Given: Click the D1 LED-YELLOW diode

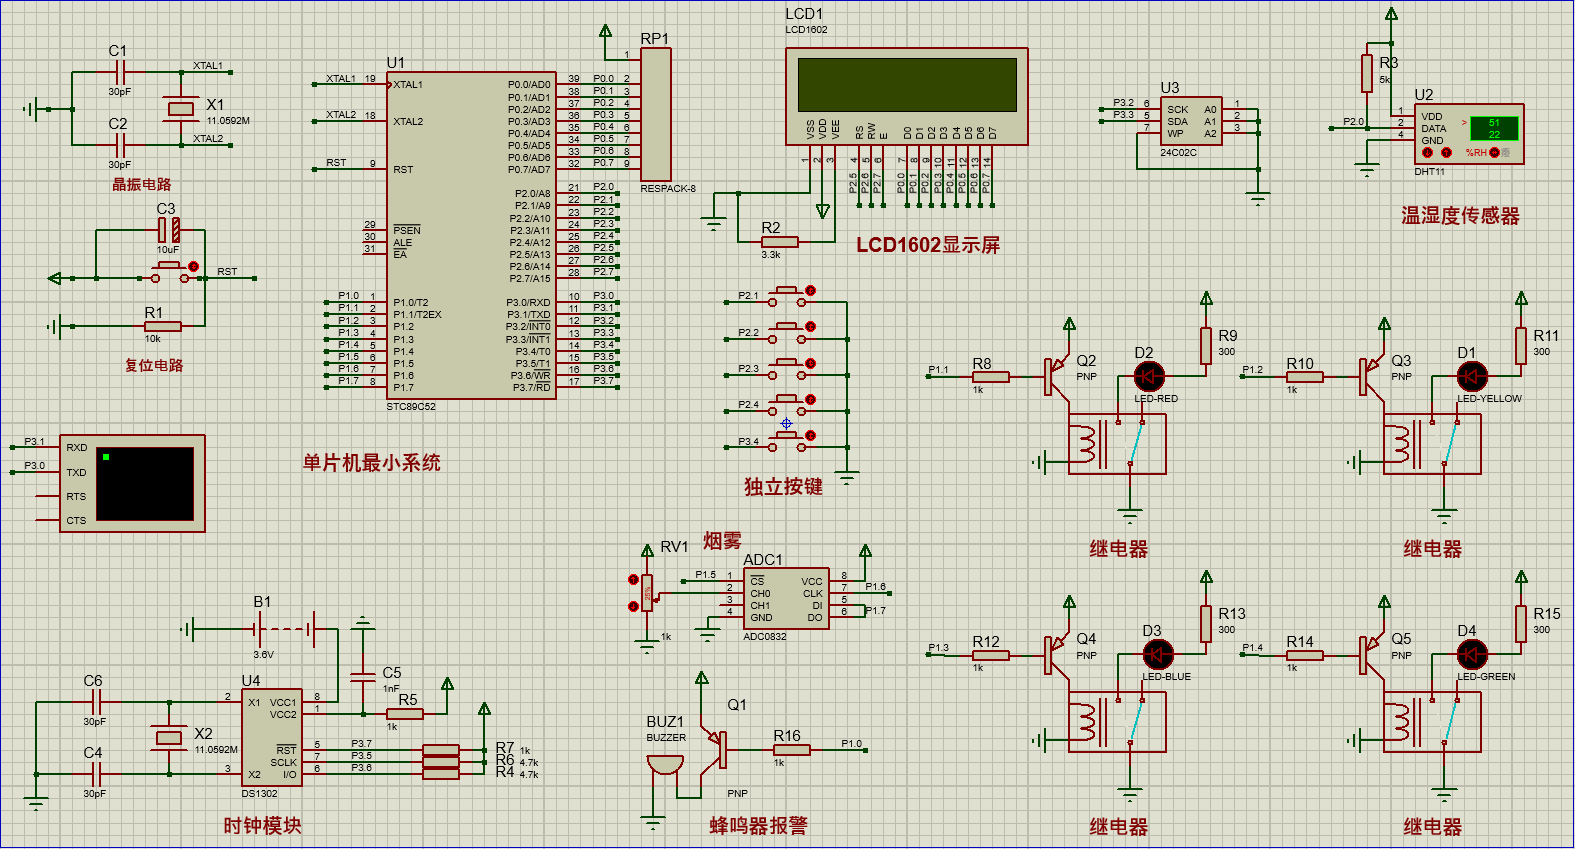Looking at the screenshot, I should point(1472,377).
